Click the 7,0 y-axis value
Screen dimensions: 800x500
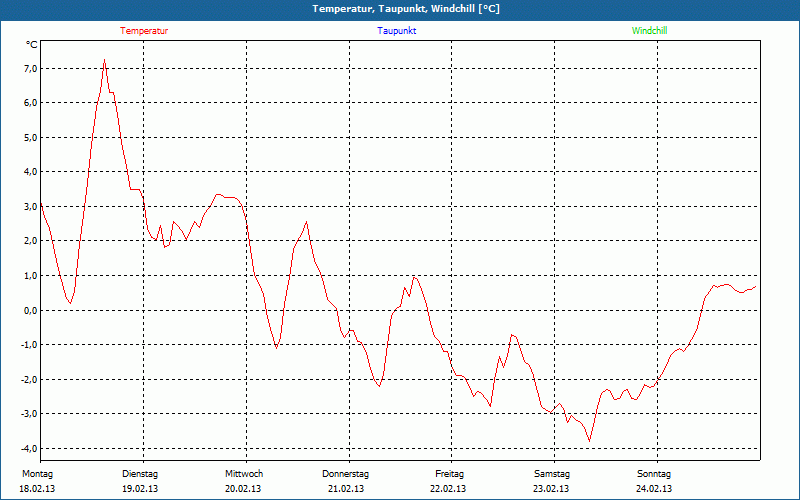tap(30, 68)
